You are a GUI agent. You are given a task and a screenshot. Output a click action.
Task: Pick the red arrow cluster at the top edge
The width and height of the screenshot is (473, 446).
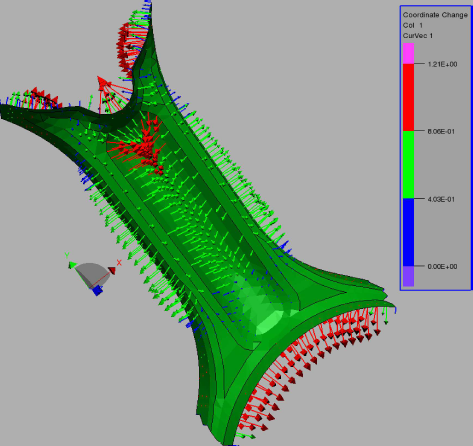(x=128, y=50)
